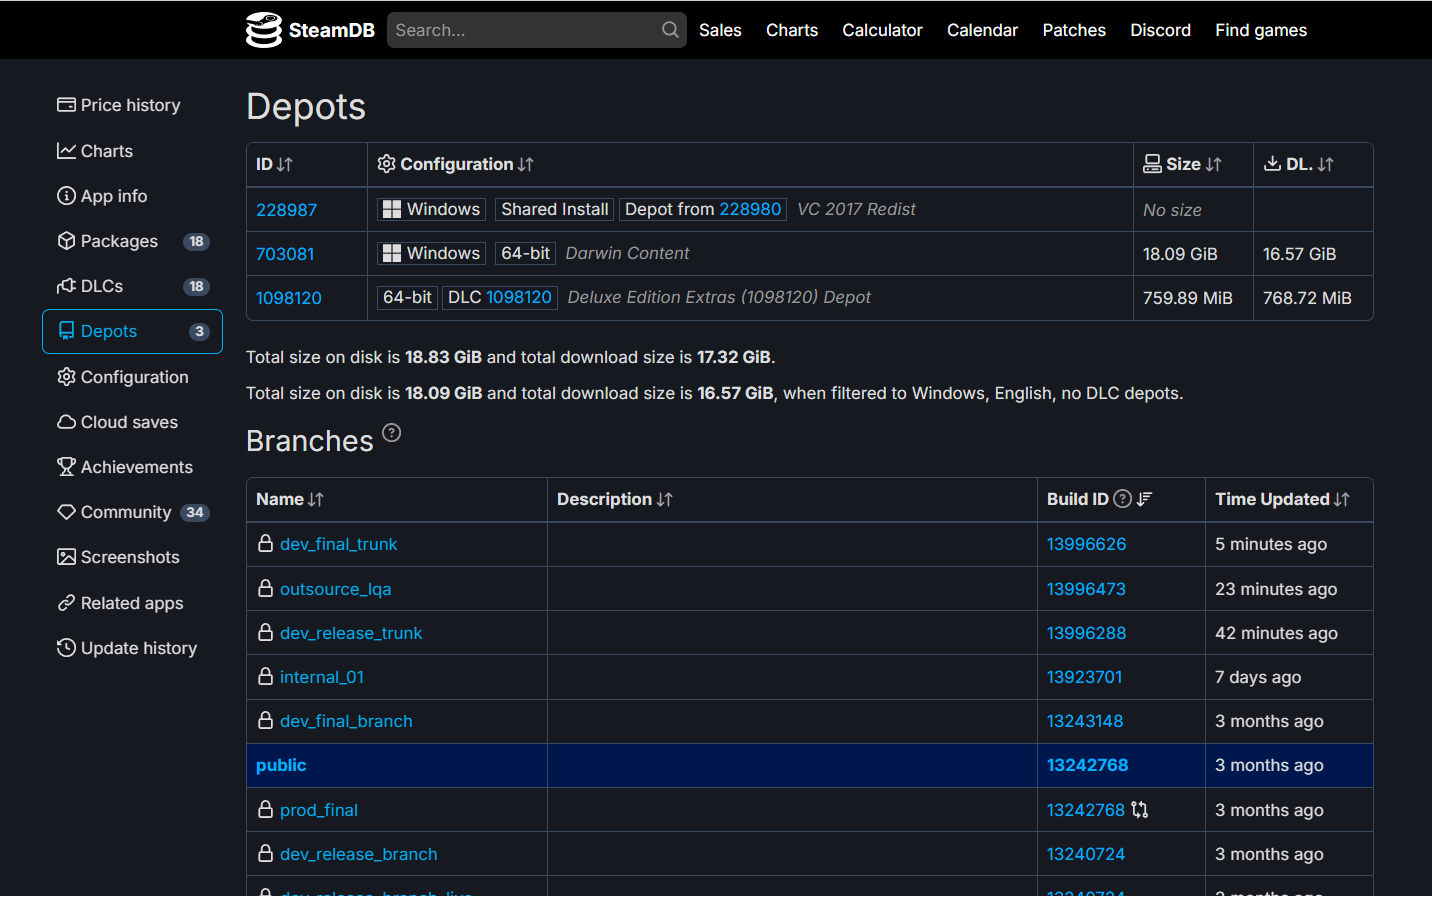Open Packages in the sidebar

click(132, 241)
